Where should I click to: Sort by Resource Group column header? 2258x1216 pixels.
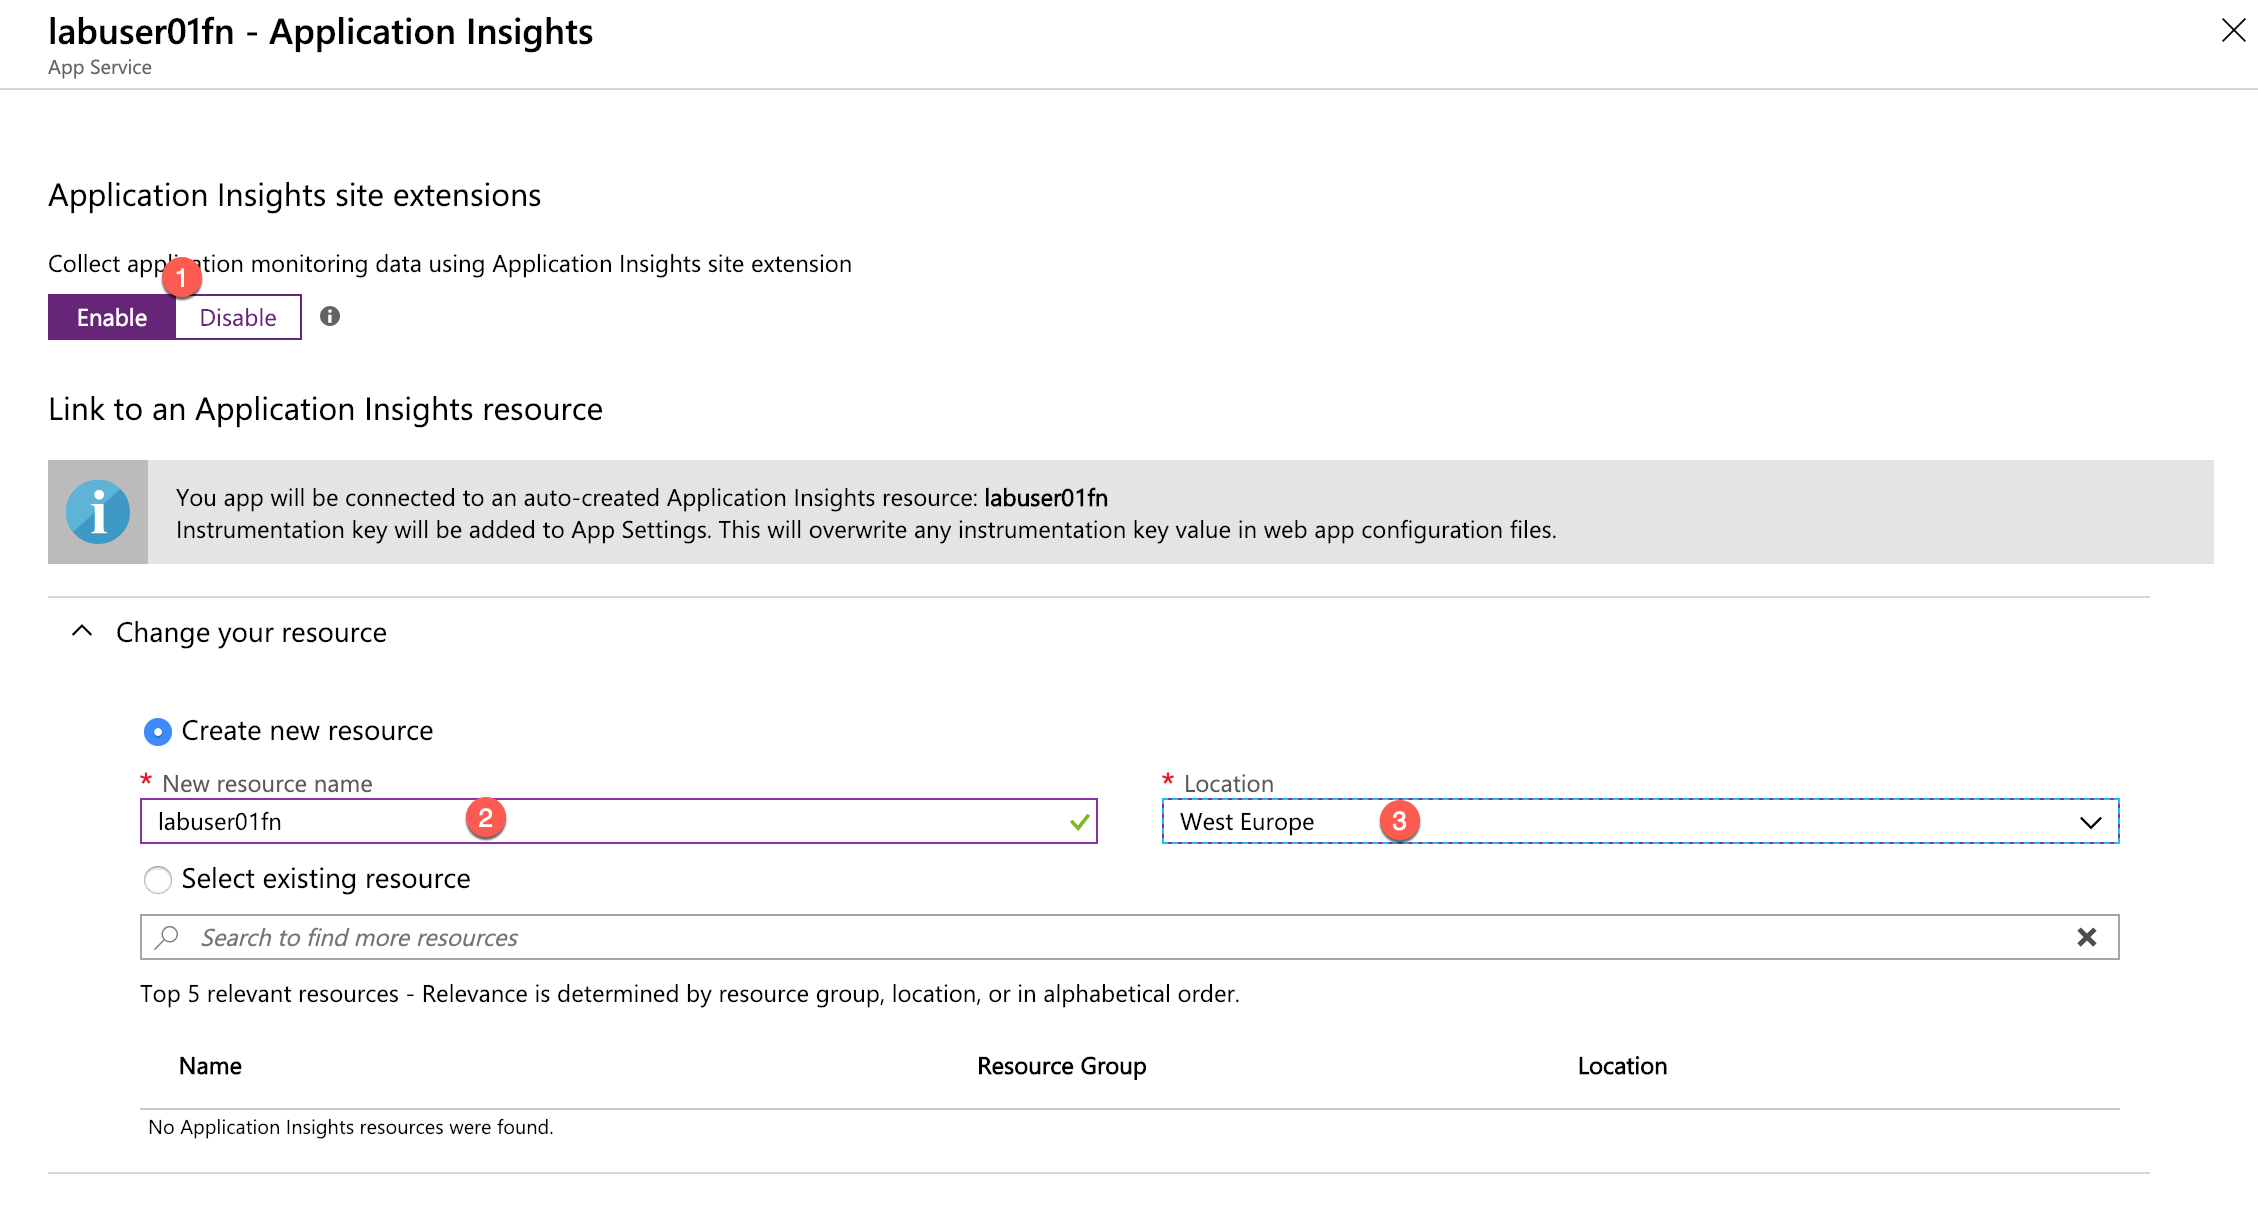[1061, 1066]
